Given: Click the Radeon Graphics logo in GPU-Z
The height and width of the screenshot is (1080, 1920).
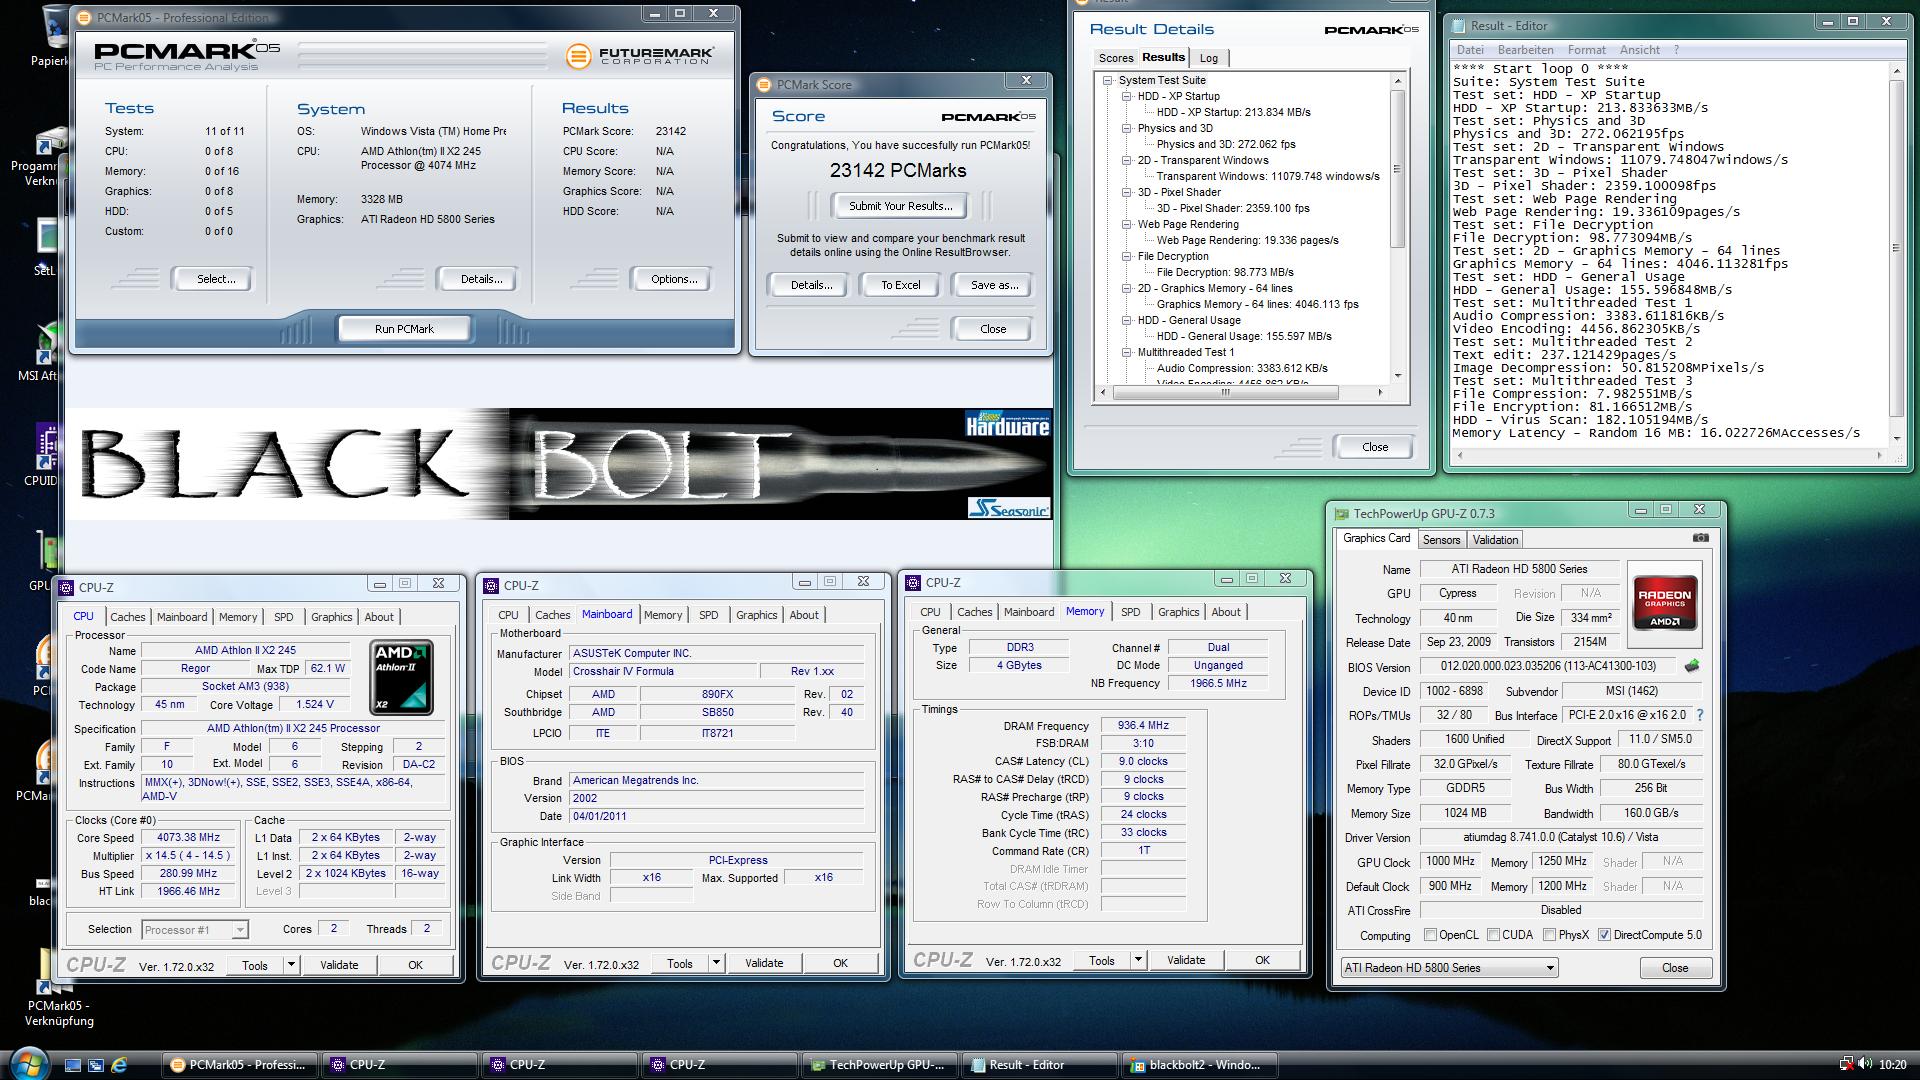Looking at the screenshot, I should (1665, 603).
